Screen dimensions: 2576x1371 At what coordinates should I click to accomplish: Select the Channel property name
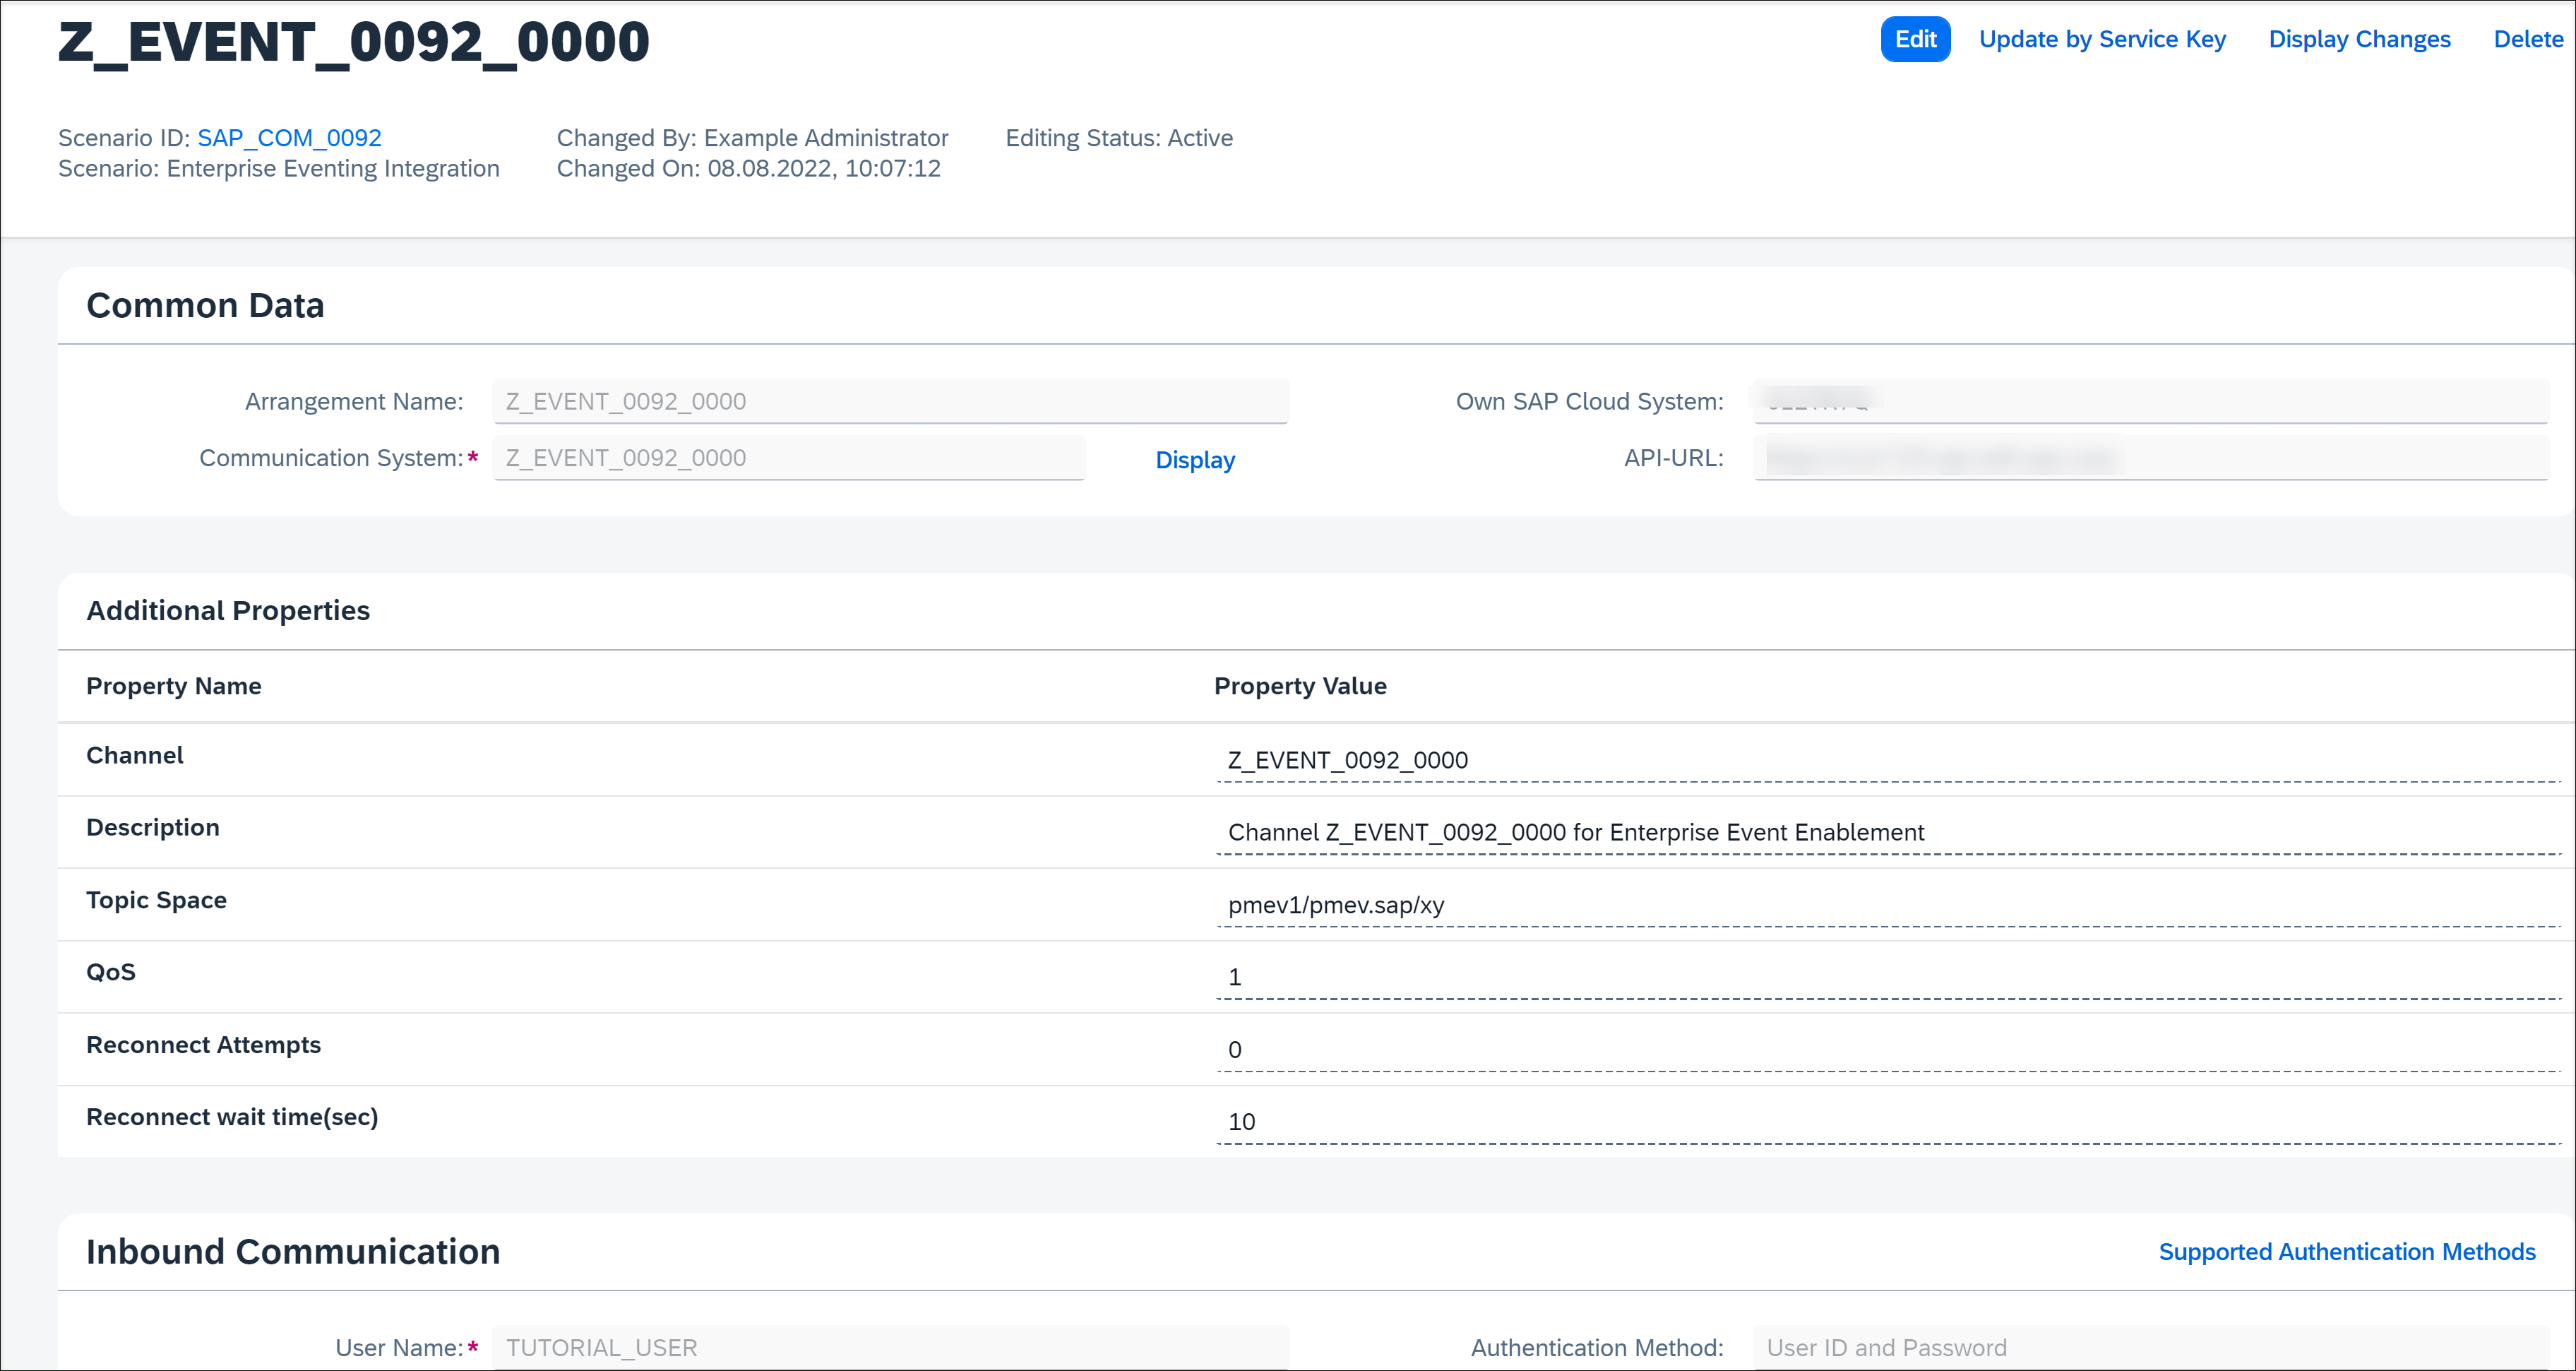point(135,755)
